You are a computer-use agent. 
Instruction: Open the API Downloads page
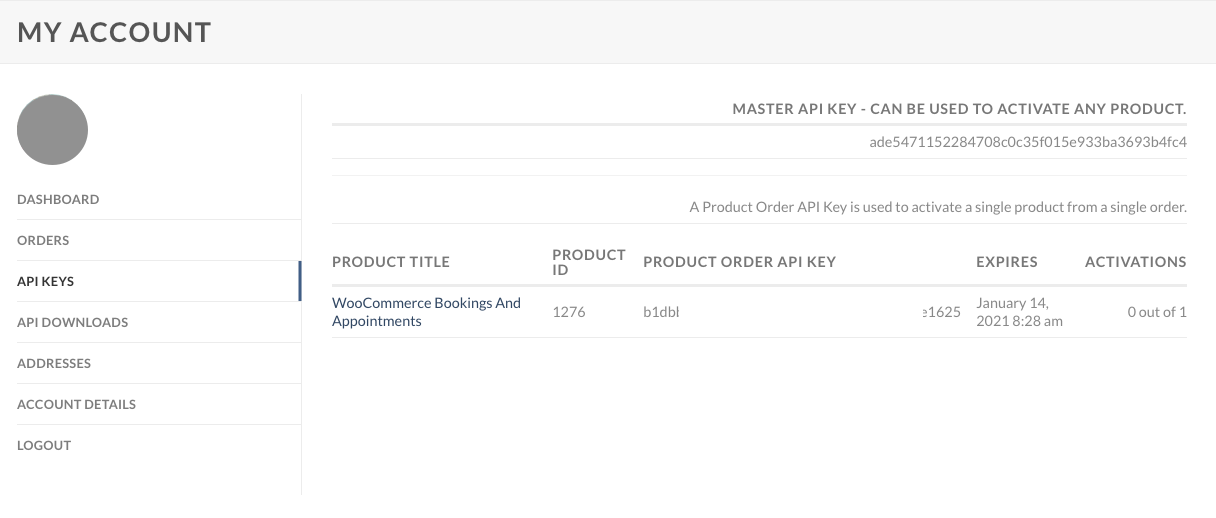(x=72, y=322)
